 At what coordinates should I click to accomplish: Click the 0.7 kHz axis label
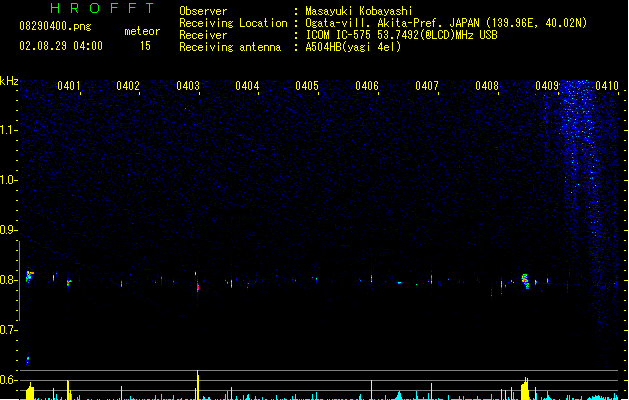tap(8, 330)
